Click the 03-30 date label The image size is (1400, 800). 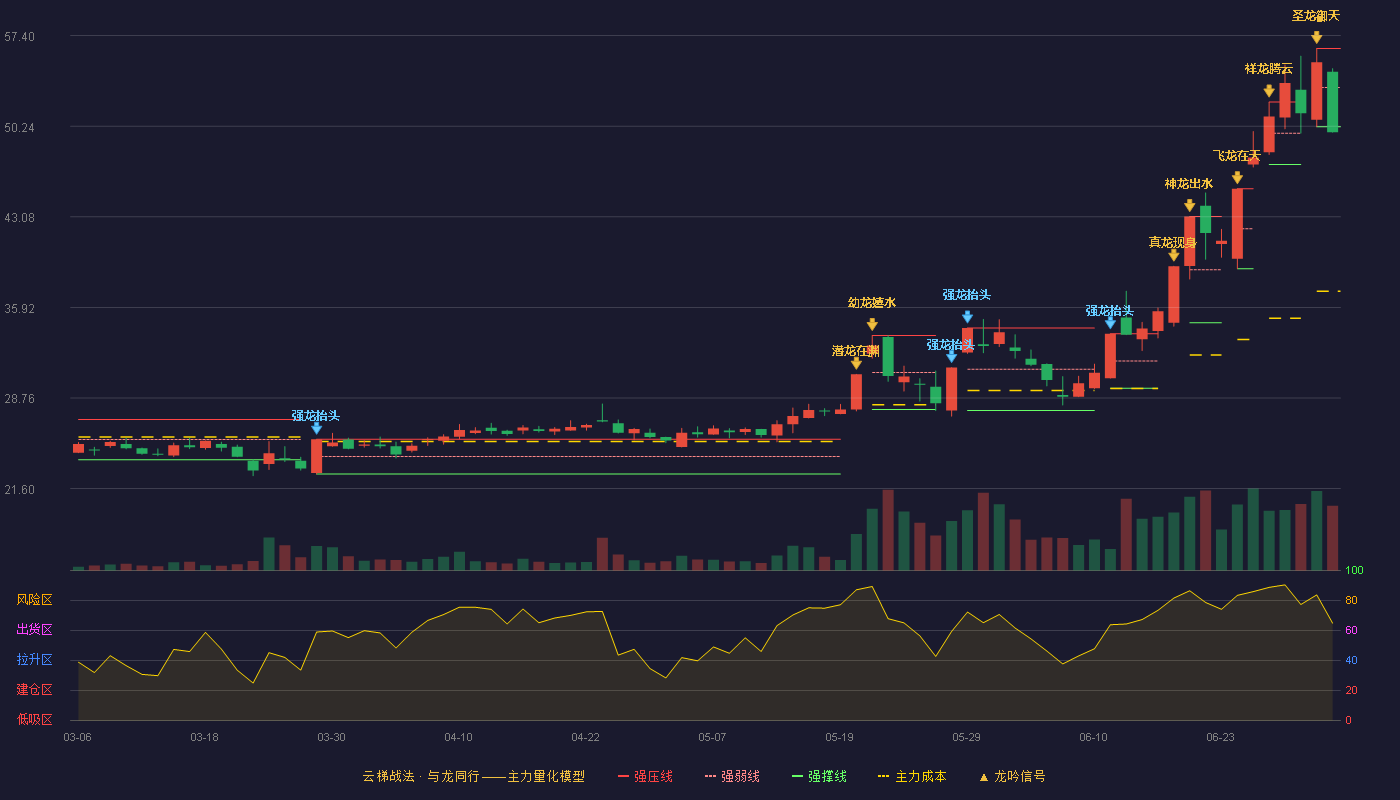coord(331,737)
